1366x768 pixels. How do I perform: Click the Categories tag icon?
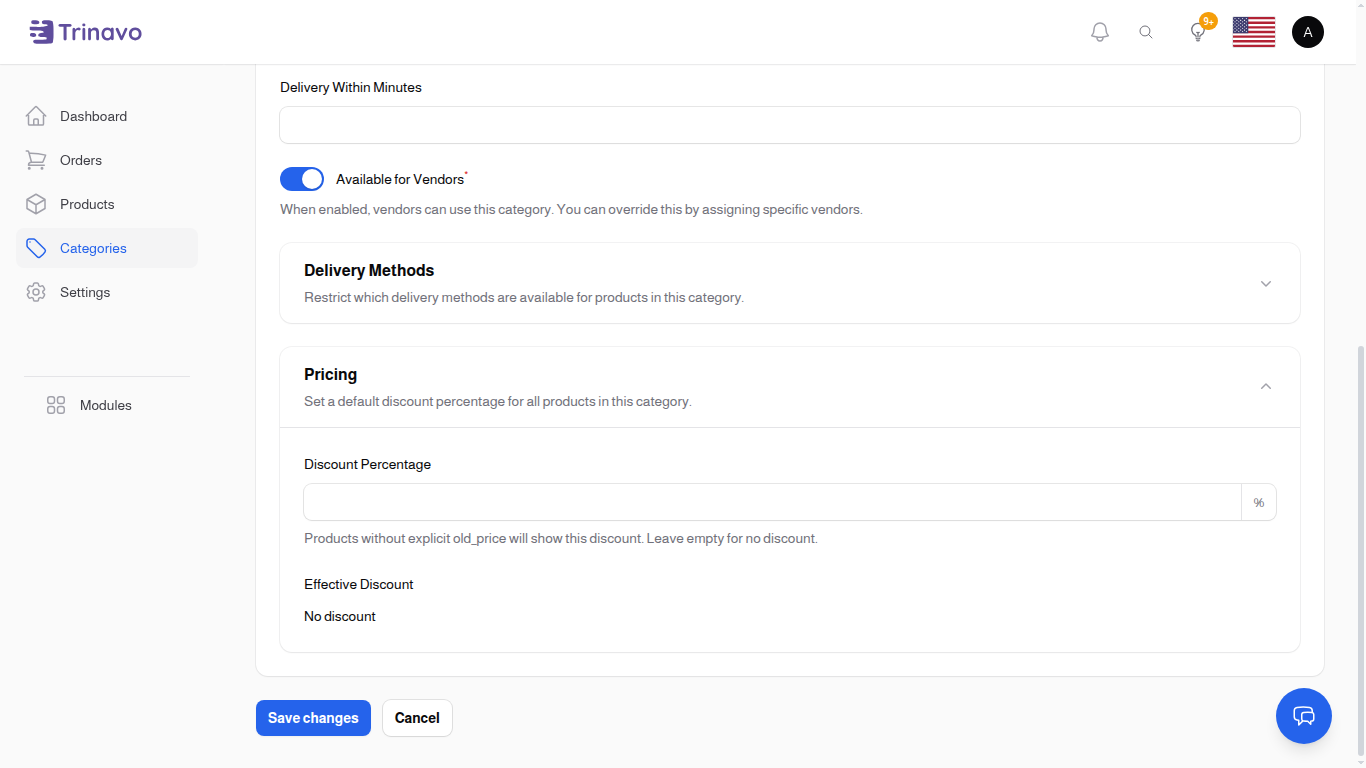pyautogui.click(x=36, y=248)
